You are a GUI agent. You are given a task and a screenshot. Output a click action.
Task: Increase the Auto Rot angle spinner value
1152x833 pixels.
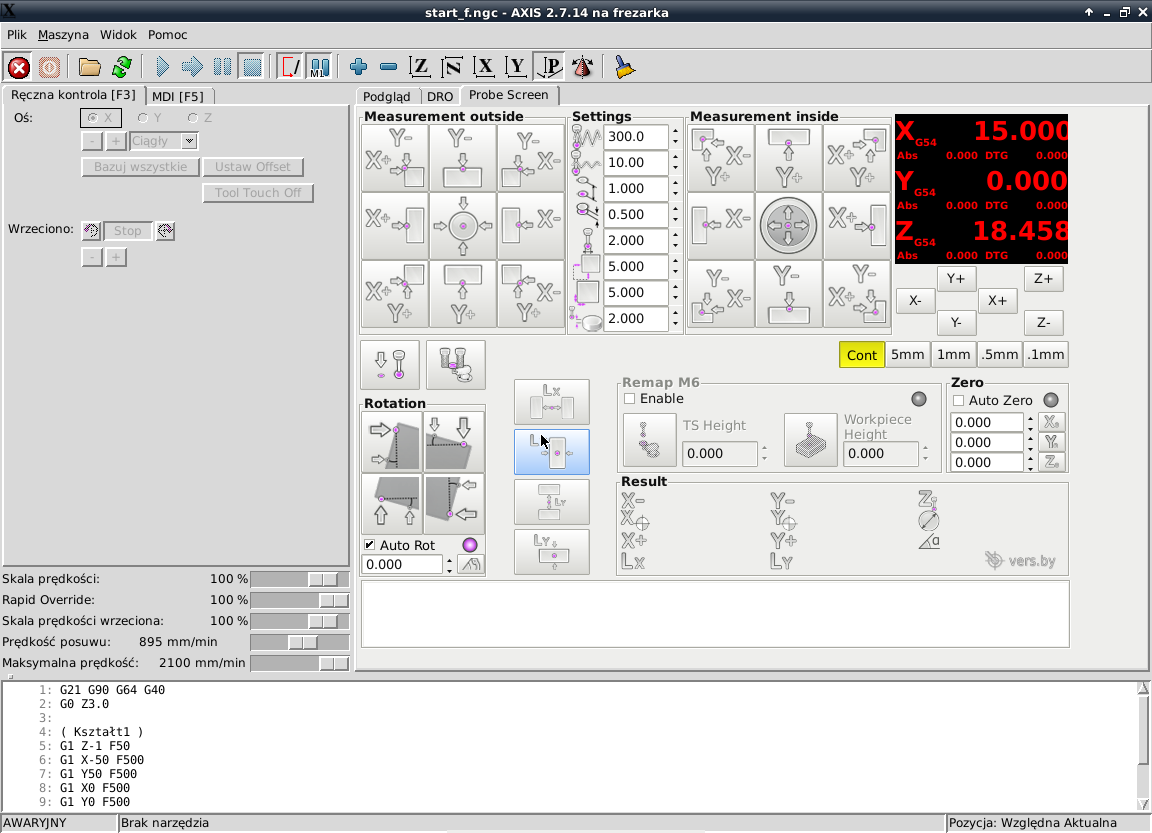[449, 560]
